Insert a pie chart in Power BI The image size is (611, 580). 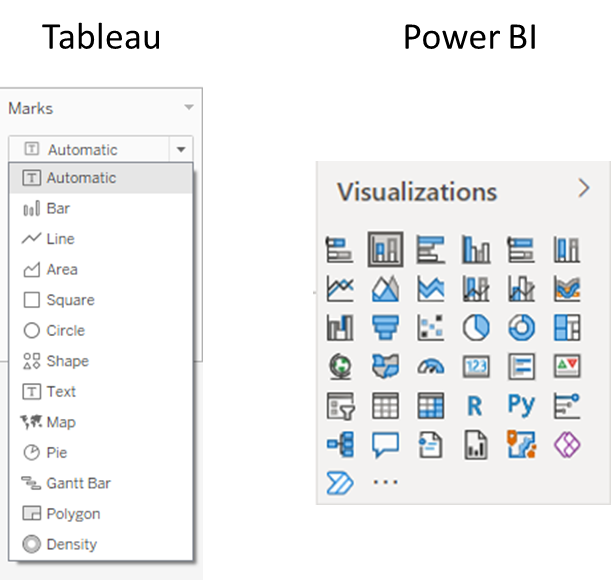pos(476,327)
